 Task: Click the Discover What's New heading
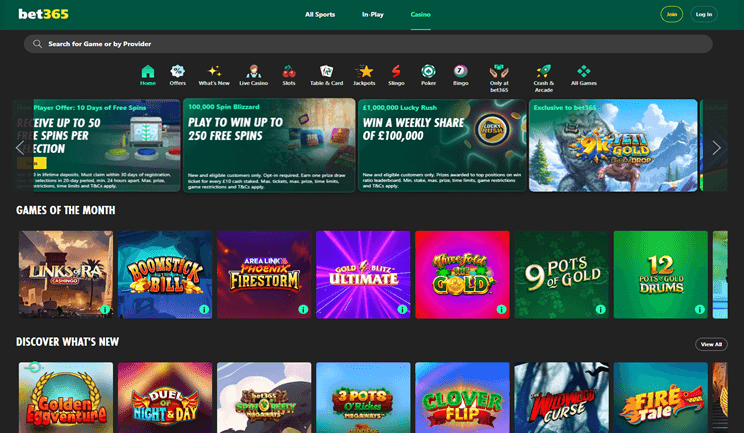click(67, 342)
